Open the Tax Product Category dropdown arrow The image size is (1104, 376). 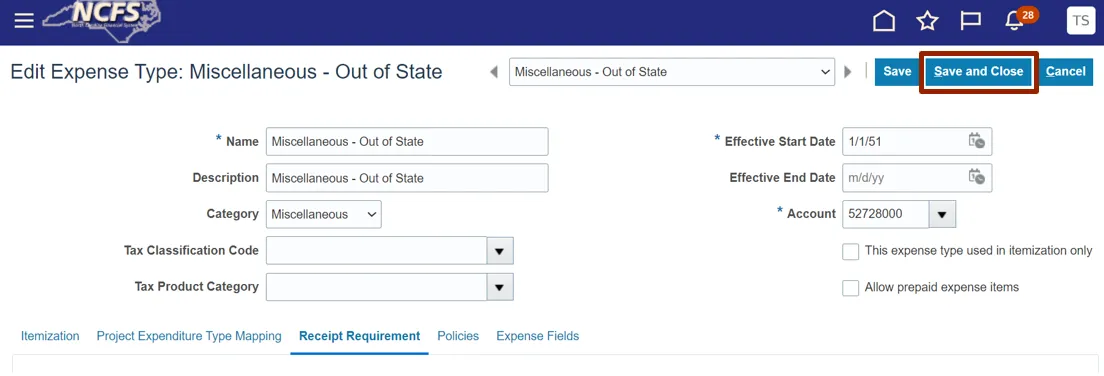(500, 287)
